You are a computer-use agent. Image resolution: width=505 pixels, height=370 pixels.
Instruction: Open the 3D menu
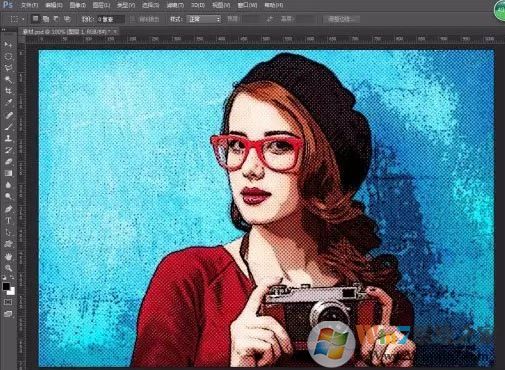pos(198,5)
